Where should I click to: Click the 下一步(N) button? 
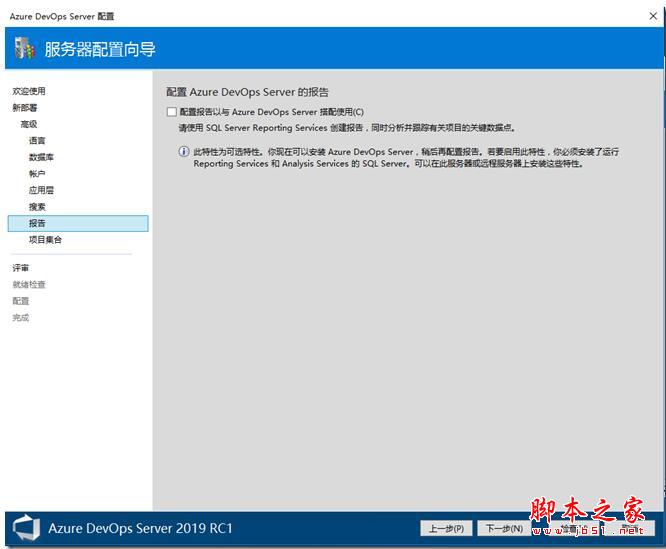coord(504,529)
